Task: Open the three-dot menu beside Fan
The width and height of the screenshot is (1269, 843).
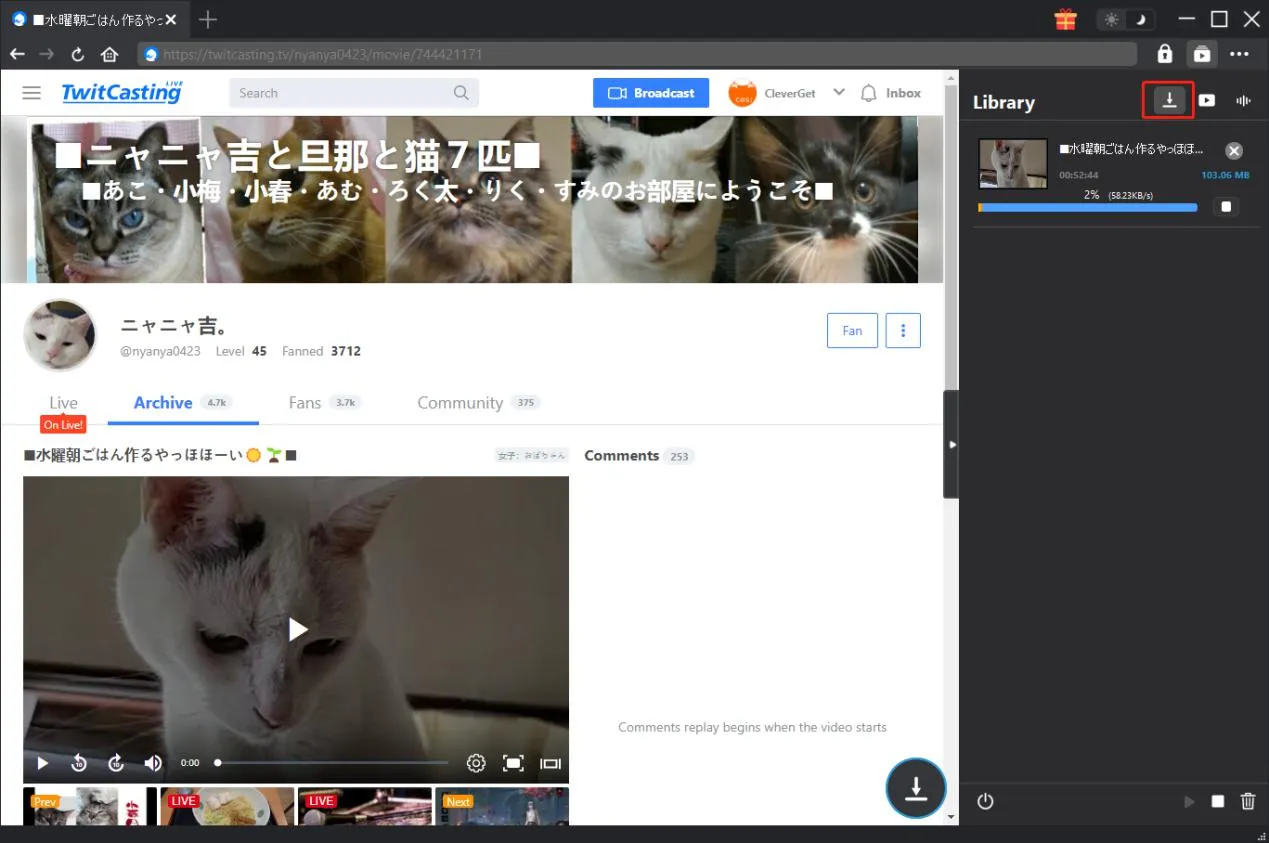Action: (903, 330)
